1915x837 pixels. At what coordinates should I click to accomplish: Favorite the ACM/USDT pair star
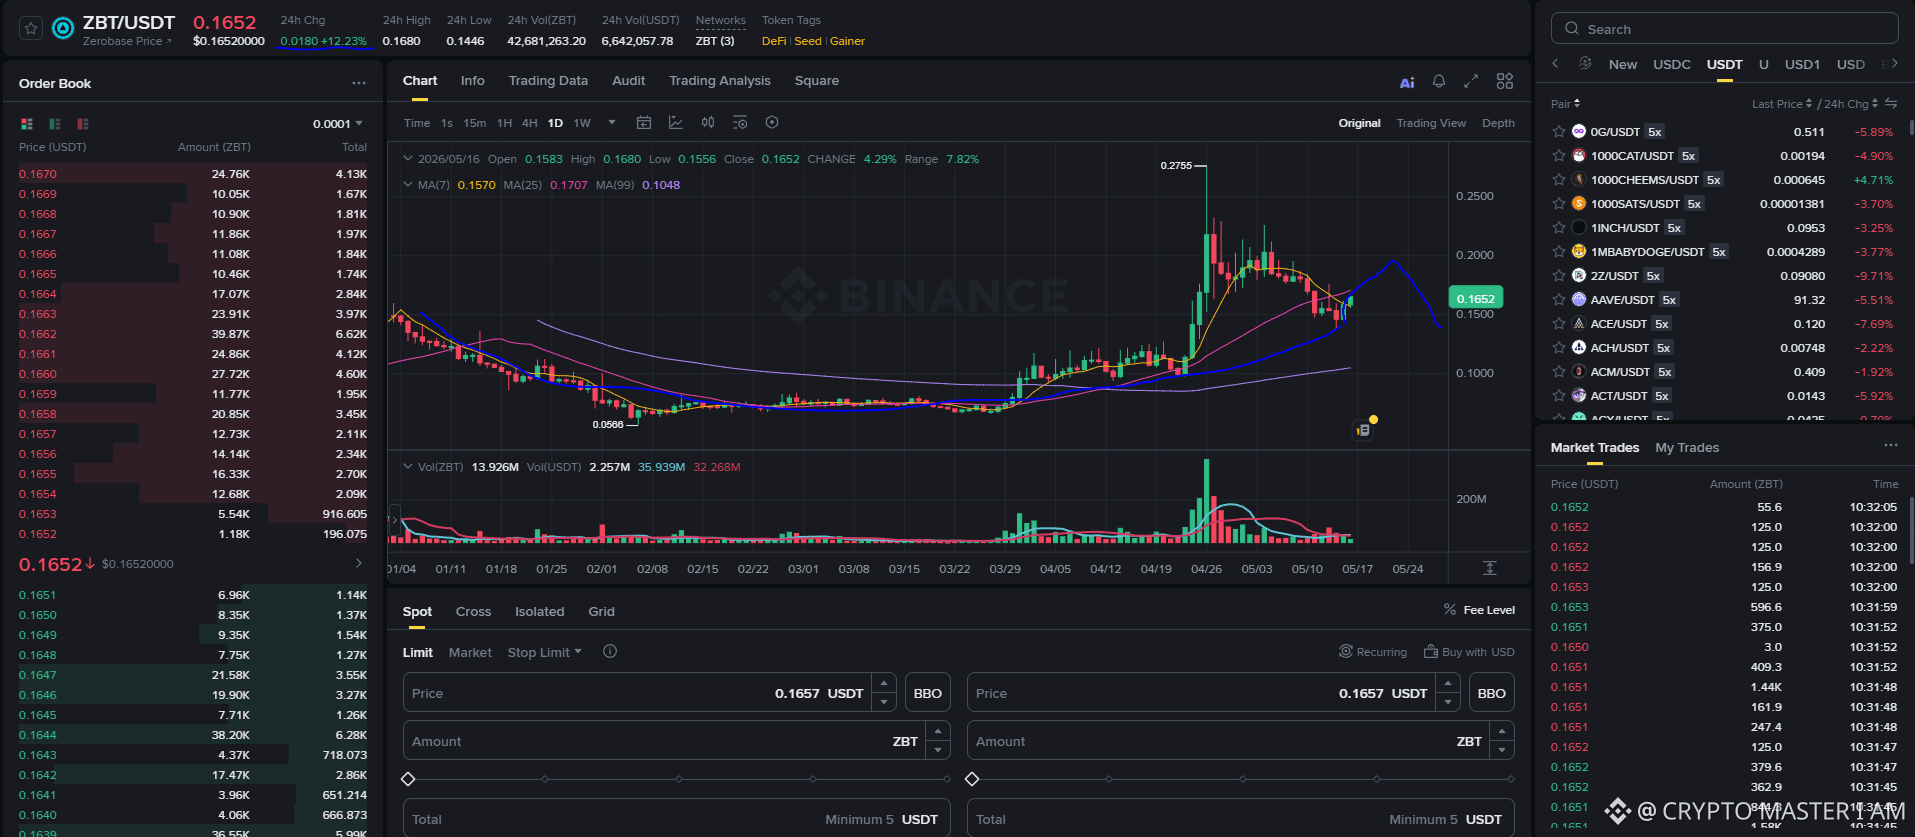pos(1558,371)
